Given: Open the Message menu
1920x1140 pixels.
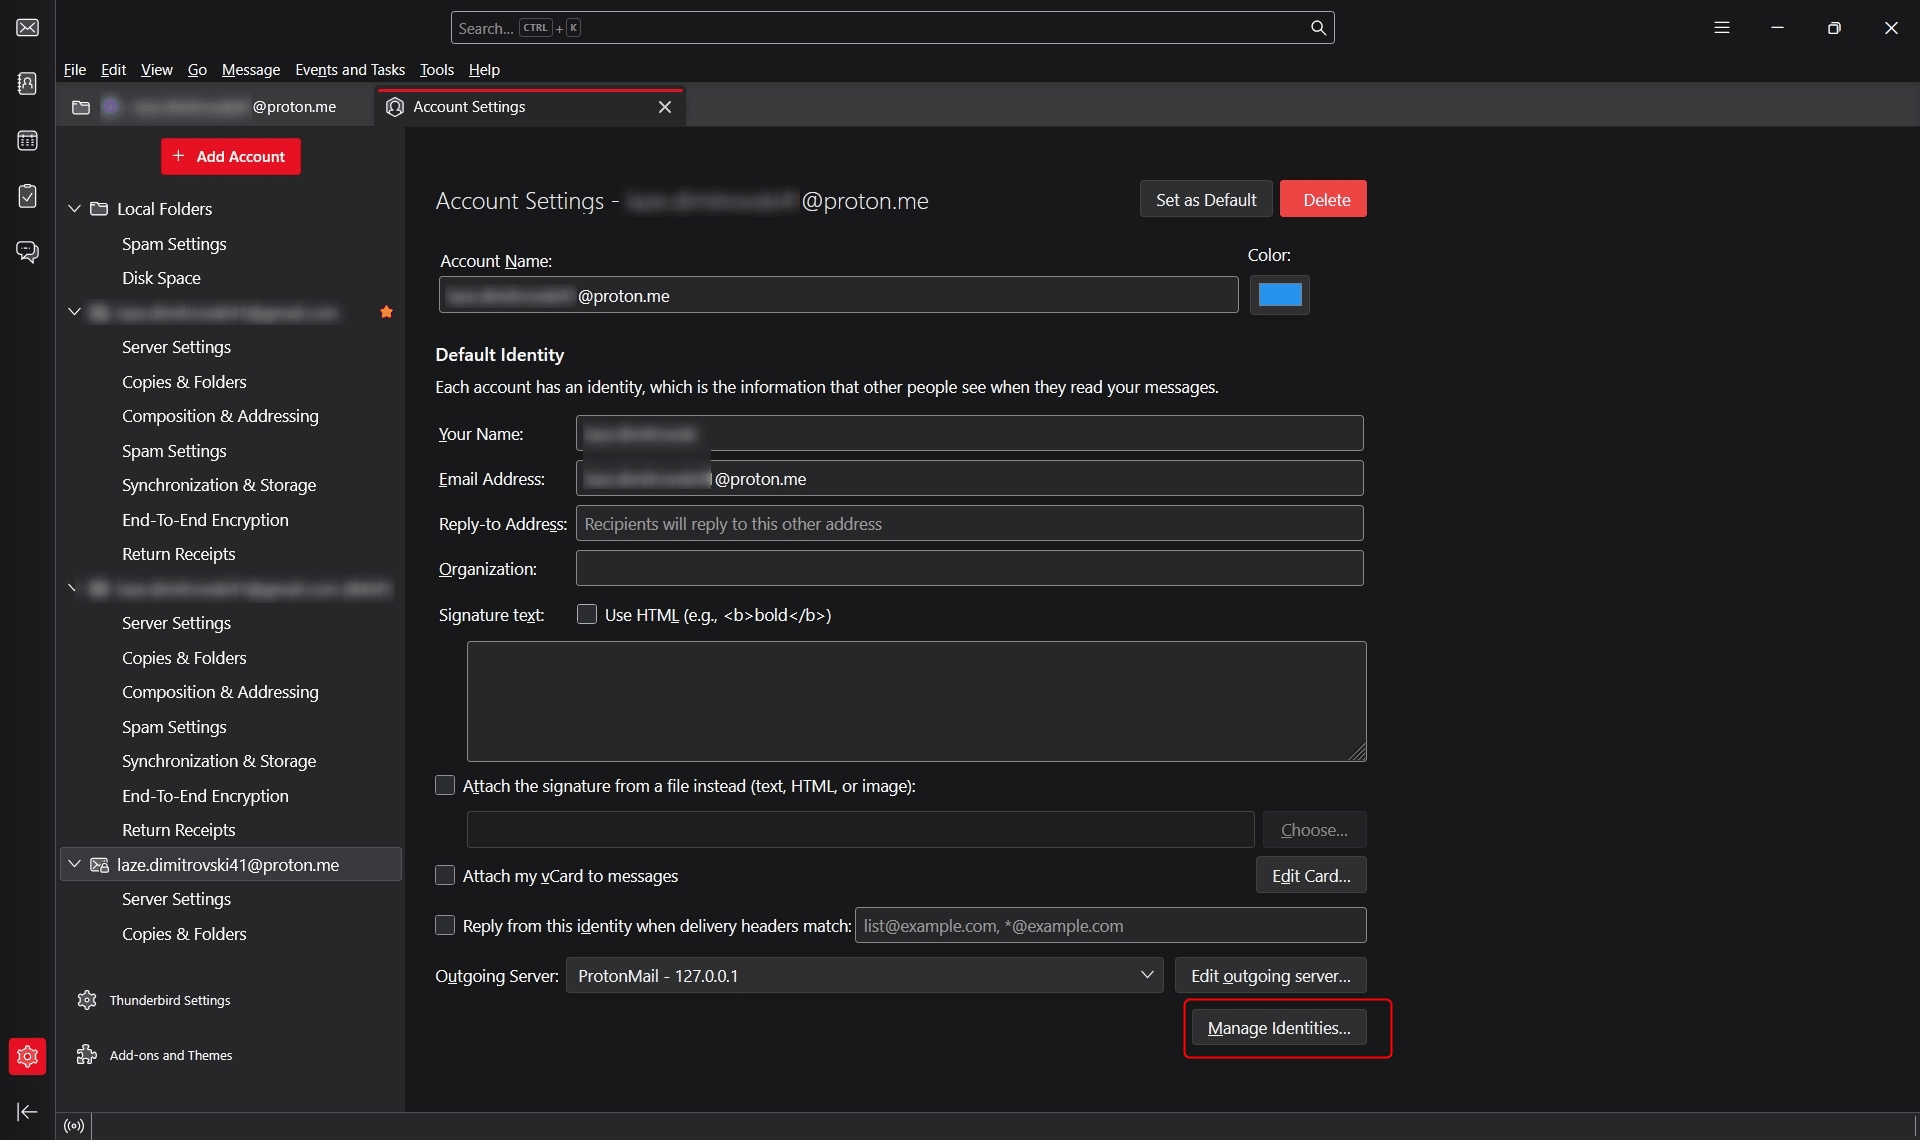Looking at the screenshot, I should (251, 69).
